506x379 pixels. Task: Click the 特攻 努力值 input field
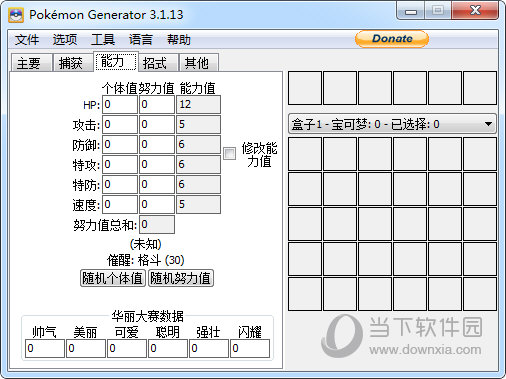[x=157, y=165]
